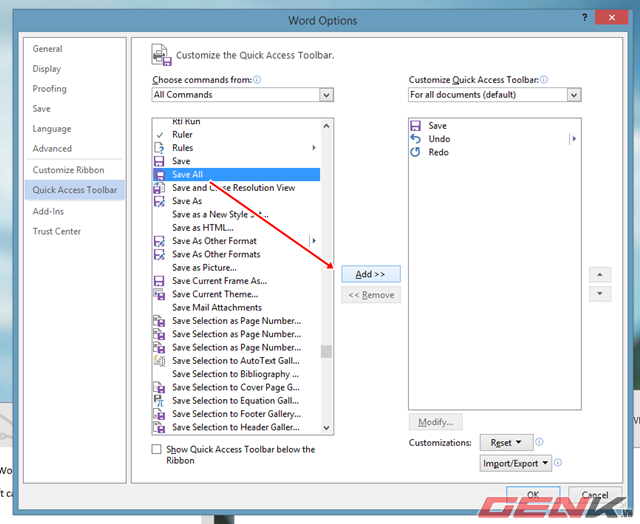
Task: Click the commands list scrollbar thumb
Action: pos(326,351)
